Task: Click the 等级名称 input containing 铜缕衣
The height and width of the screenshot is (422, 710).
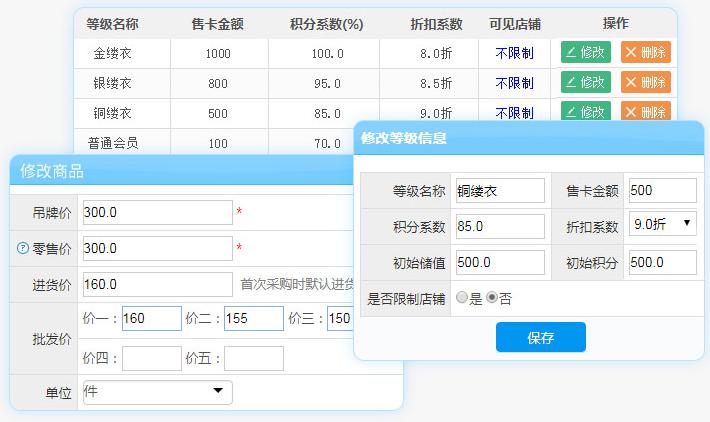Action: pos(500,190)
